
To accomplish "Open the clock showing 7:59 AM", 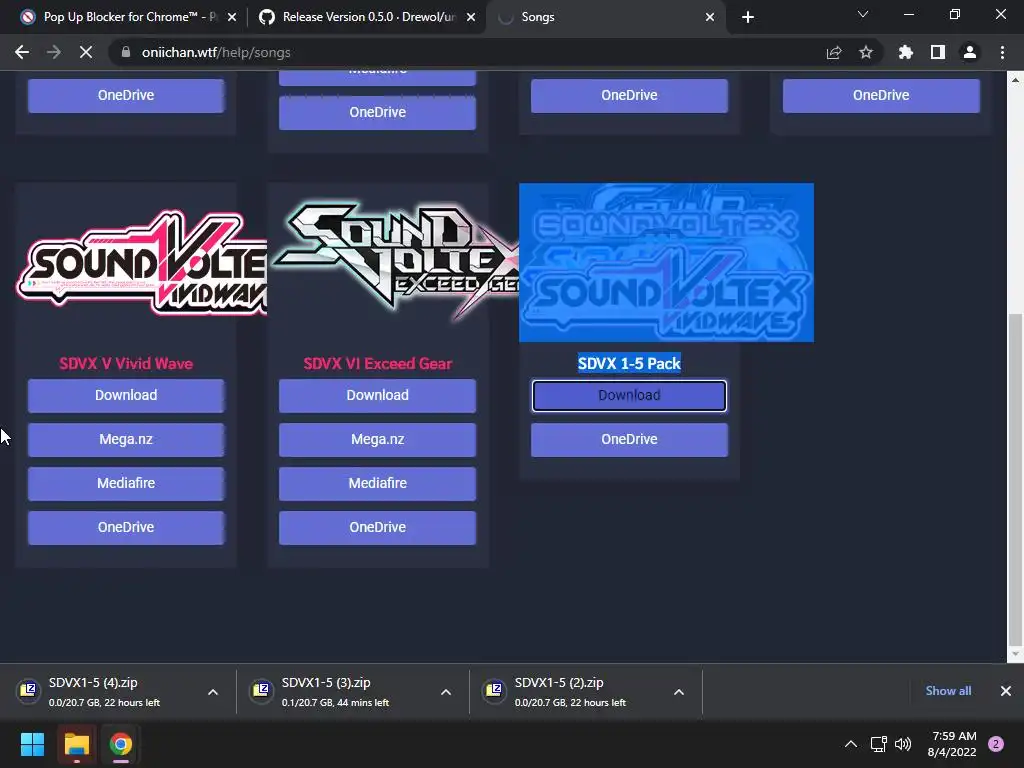I will tap(952, 744).
